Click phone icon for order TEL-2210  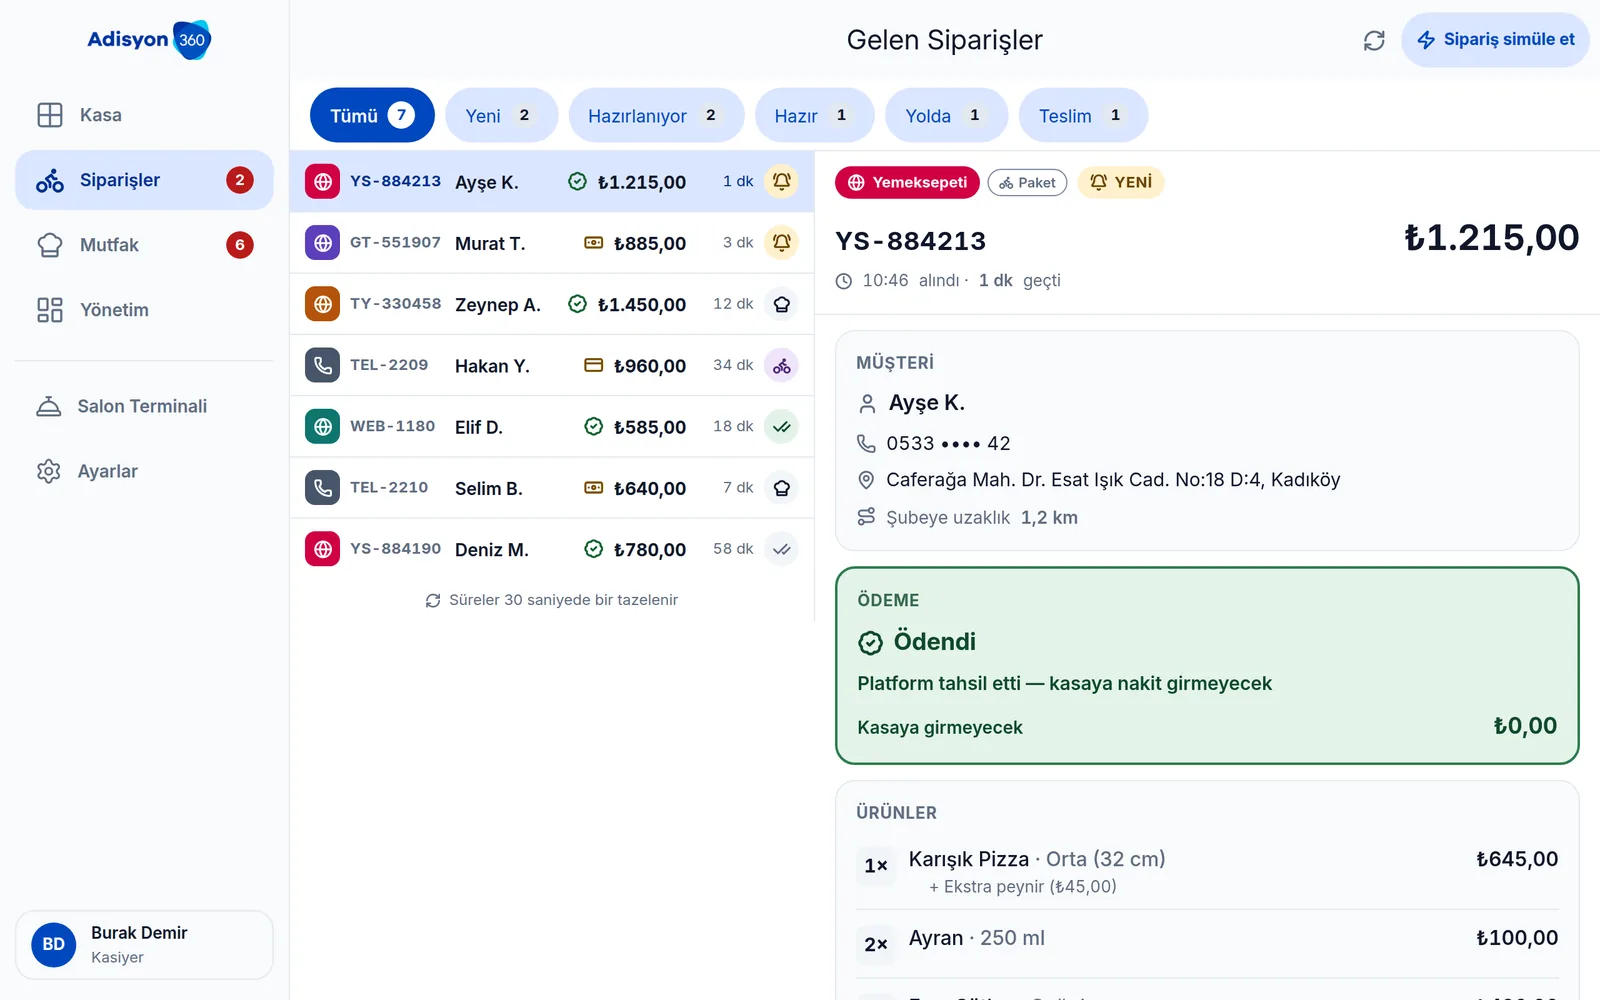[x=322, y=488]
